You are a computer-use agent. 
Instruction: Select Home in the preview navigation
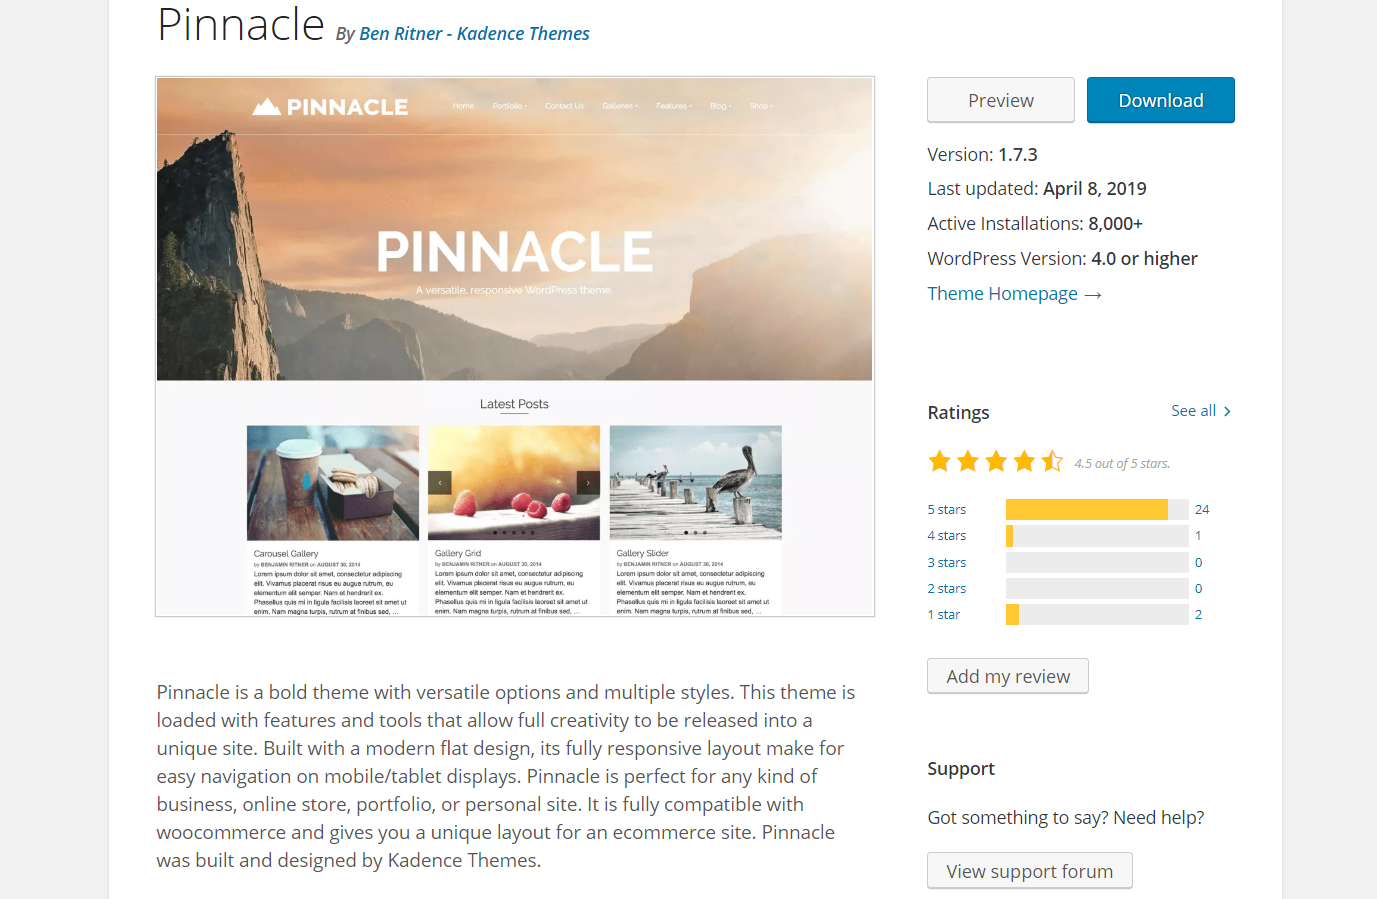click(x=463, y=105)
